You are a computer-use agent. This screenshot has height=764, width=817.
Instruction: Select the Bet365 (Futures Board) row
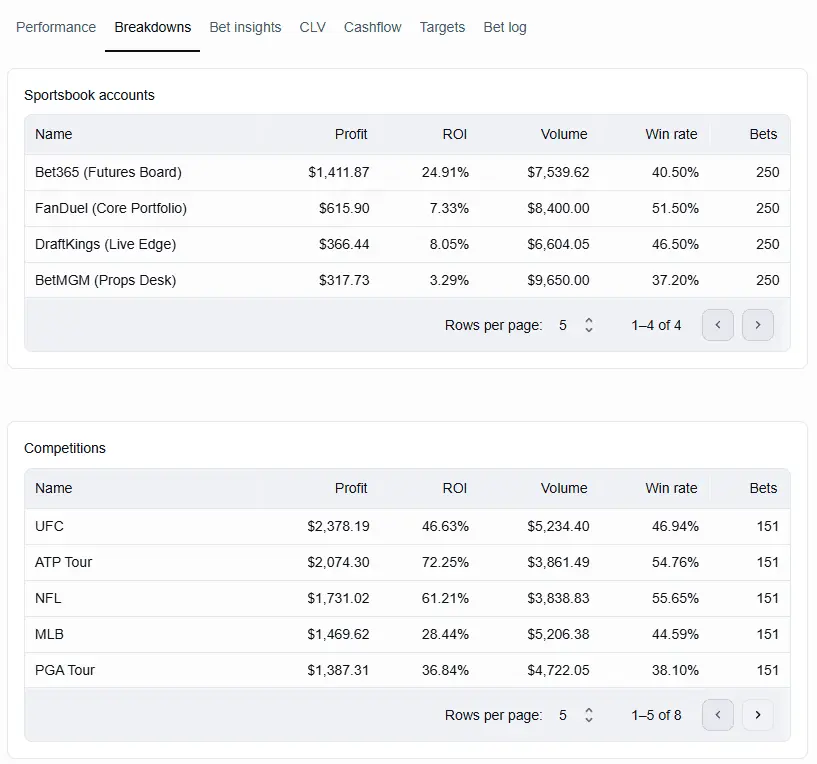(x=407, y=172)
